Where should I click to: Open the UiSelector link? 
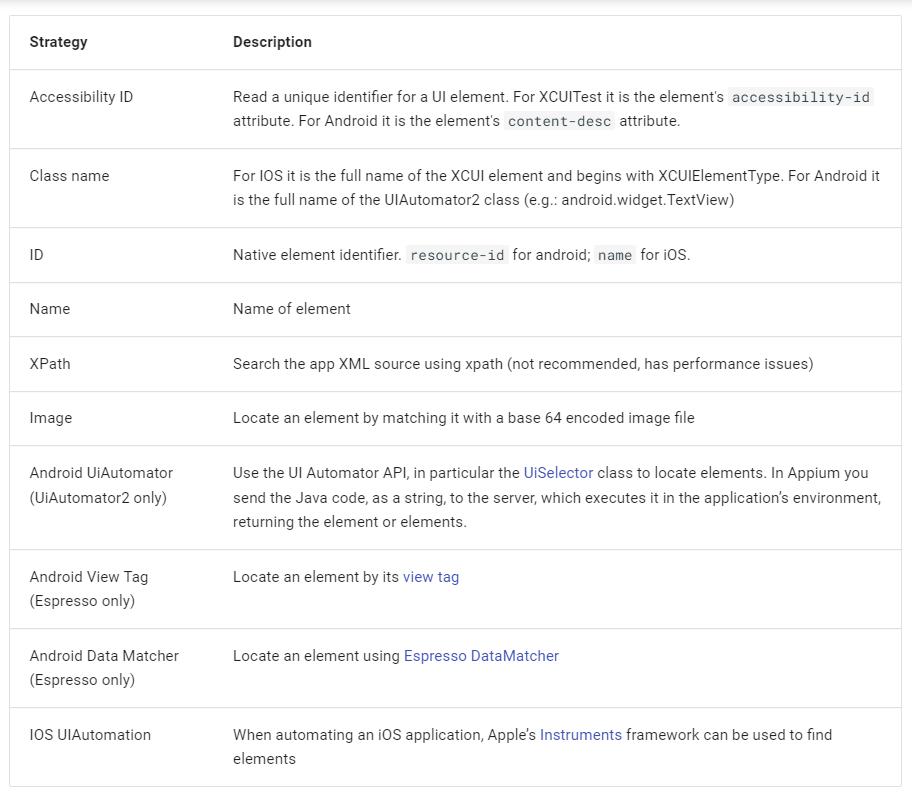tap(558, 473)
